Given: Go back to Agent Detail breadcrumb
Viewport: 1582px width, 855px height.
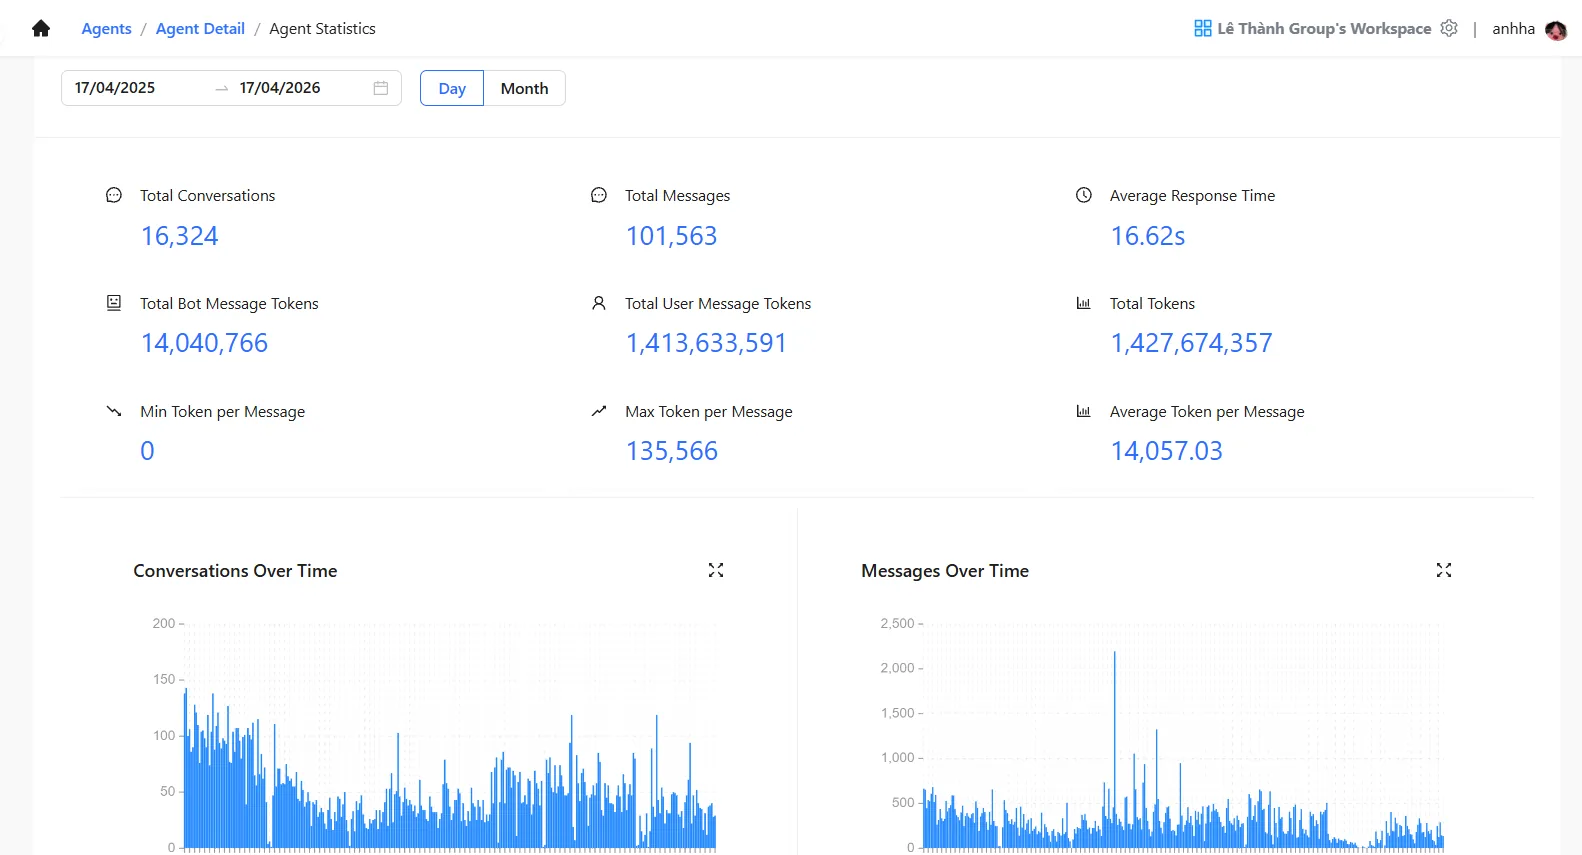Looking at the screenshot, I should (200, 29).
